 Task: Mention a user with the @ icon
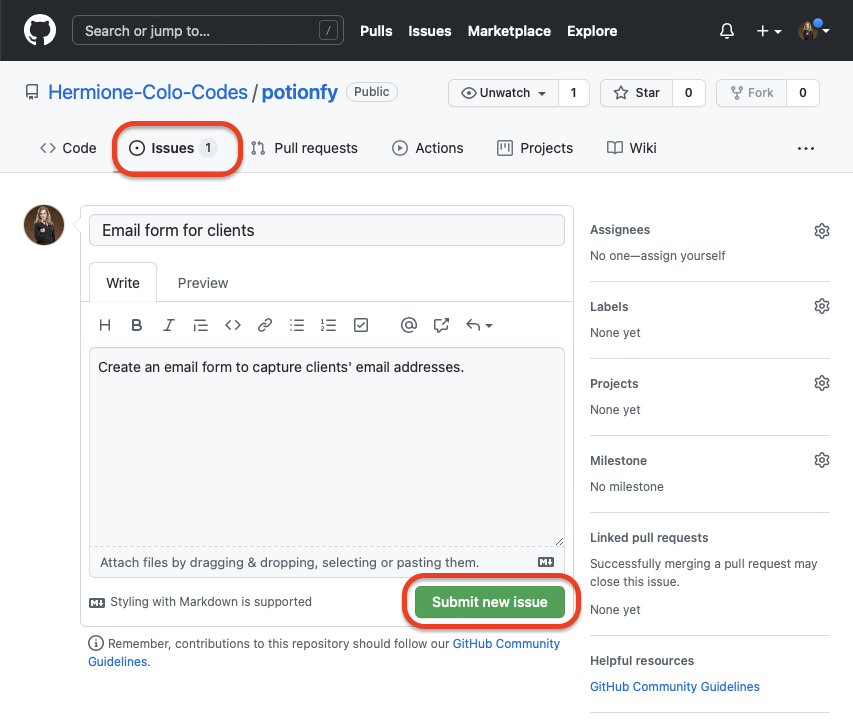pyautogui.click(x=408, y=325)
